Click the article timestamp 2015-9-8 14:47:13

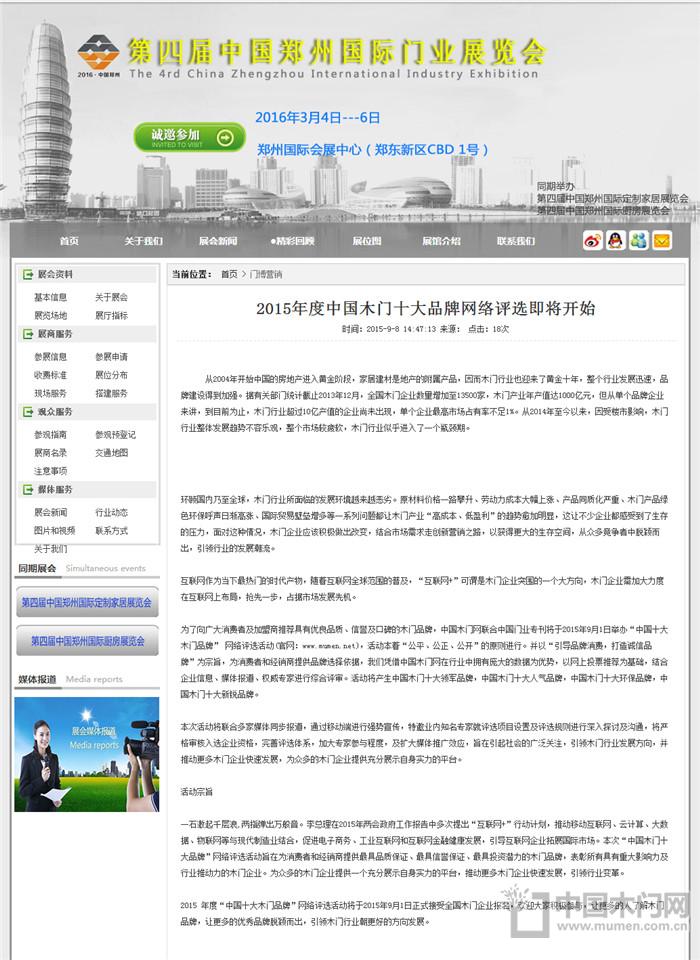(401, 329)
